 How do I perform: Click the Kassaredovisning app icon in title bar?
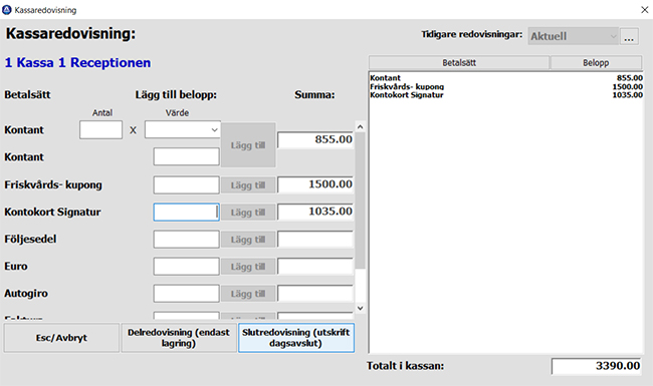7,10
